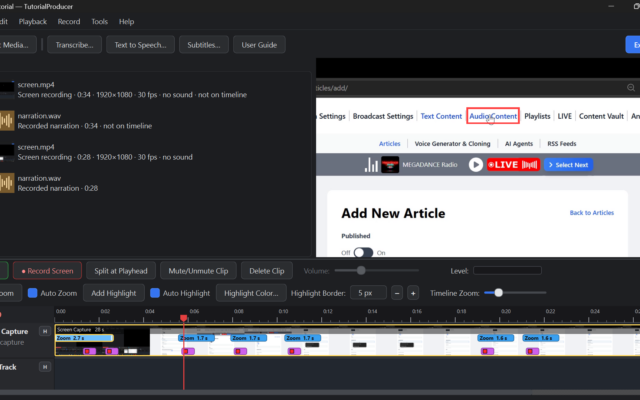Switch the Published toggle on
Viewport: 640px width, 400px height.
(363, 253)
